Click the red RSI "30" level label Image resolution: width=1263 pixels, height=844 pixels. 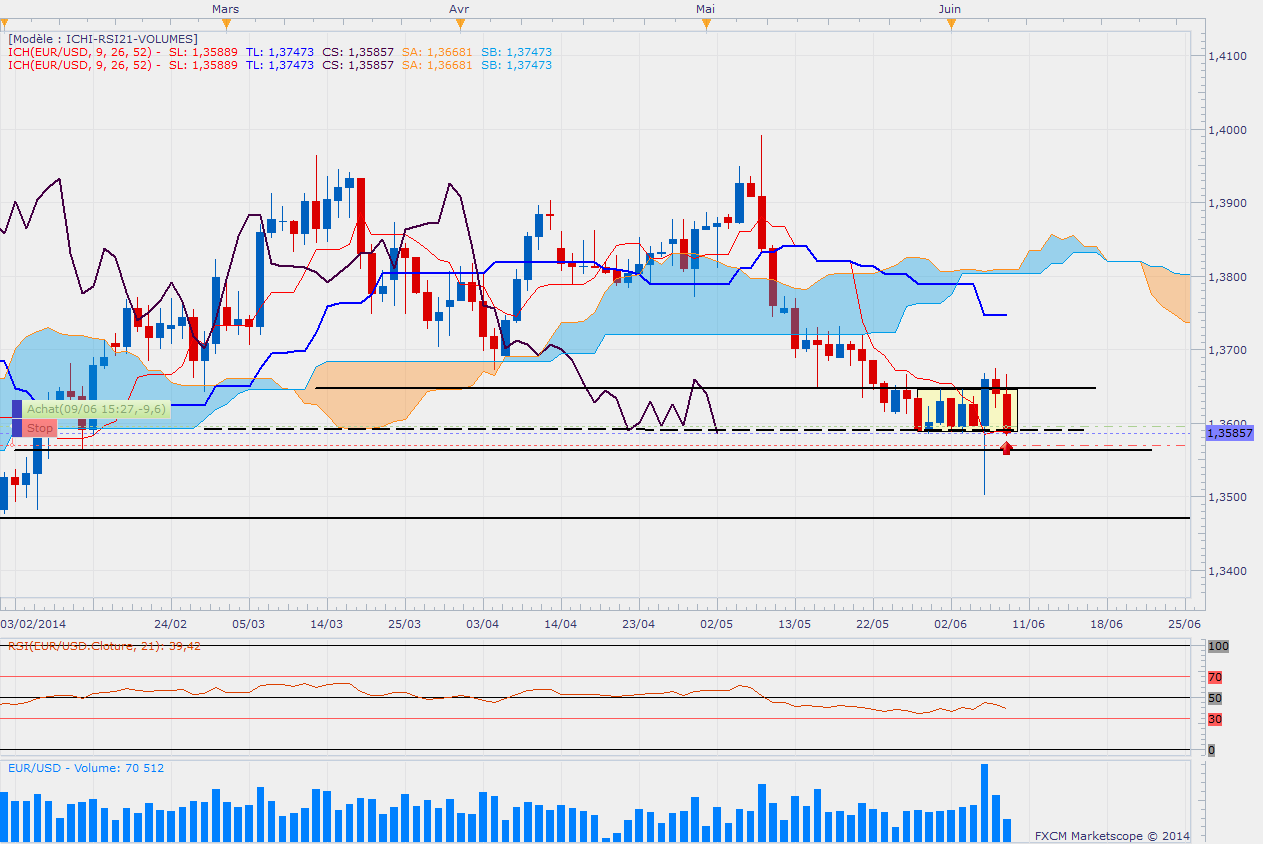1215,719
